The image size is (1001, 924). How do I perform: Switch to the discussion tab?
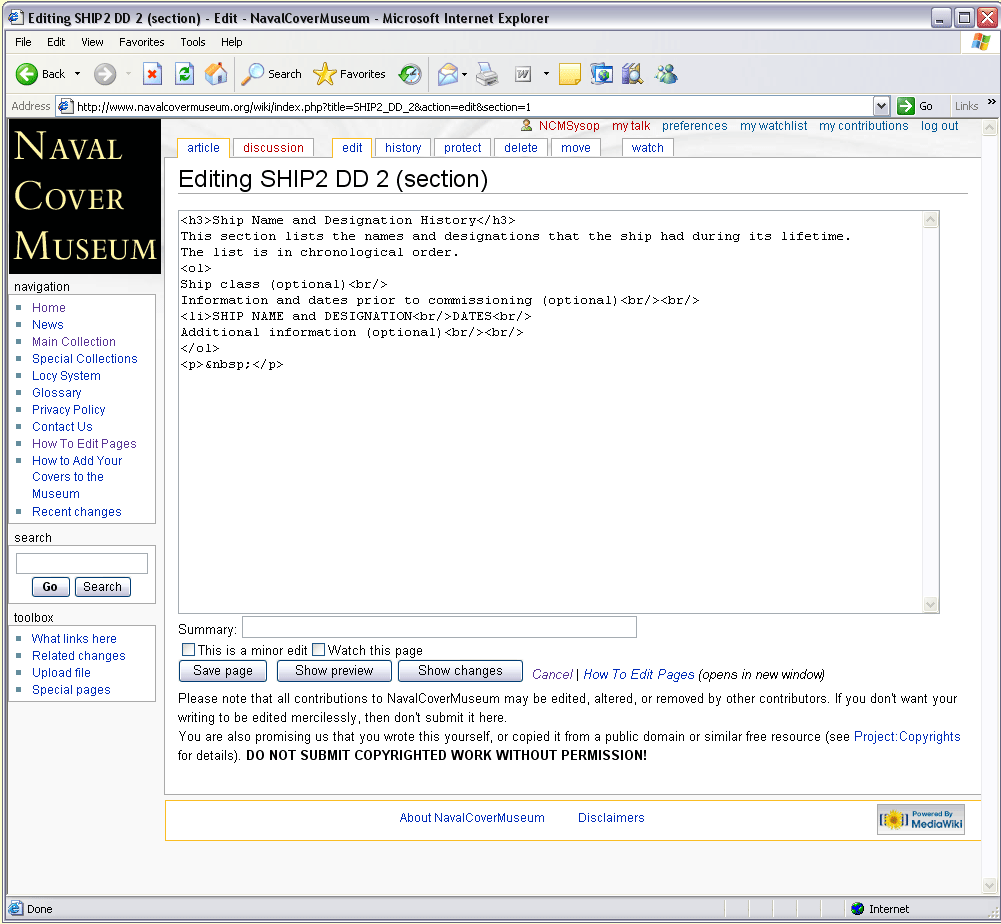(273, 148)
